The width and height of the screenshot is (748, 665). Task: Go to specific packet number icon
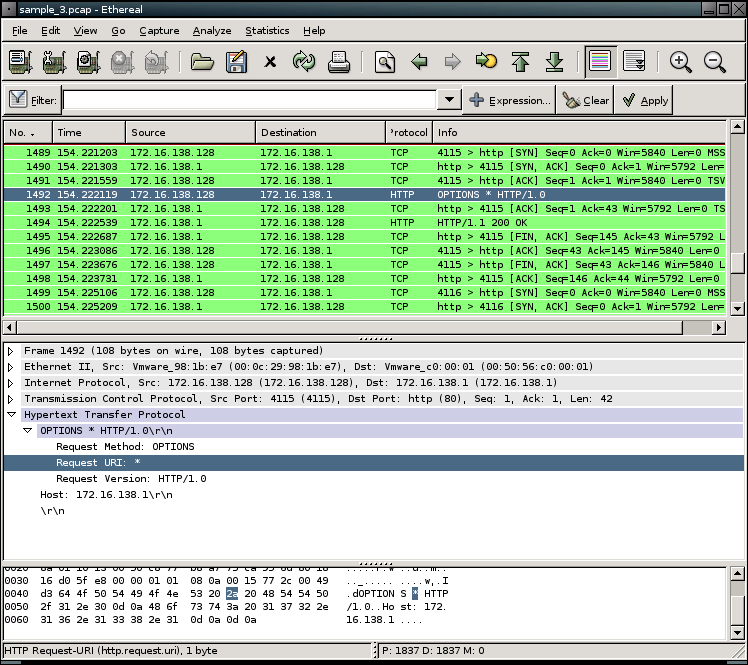point(486,61)
